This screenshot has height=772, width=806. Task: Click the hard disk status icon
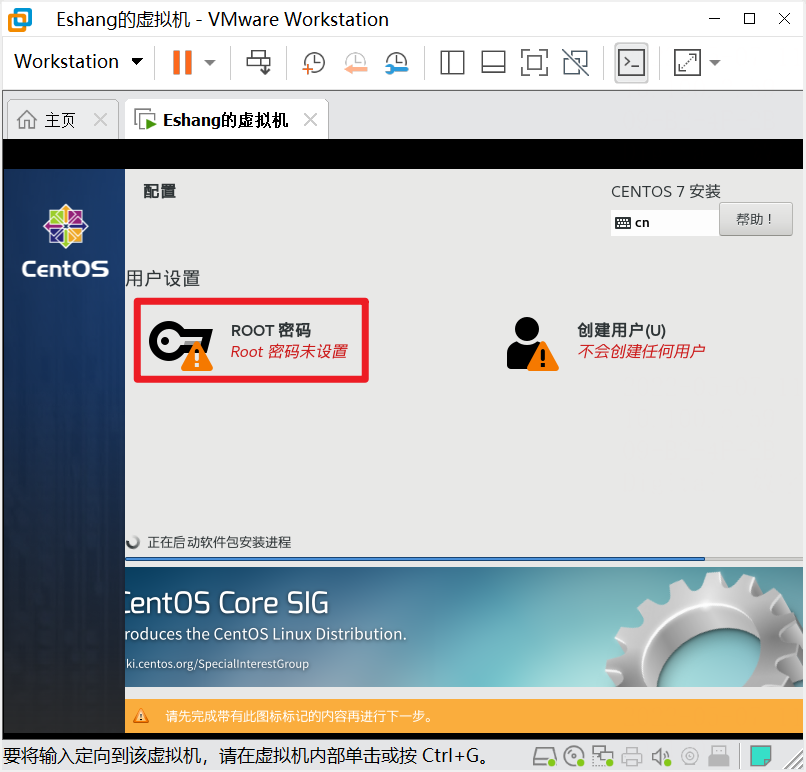pos(544,756)
